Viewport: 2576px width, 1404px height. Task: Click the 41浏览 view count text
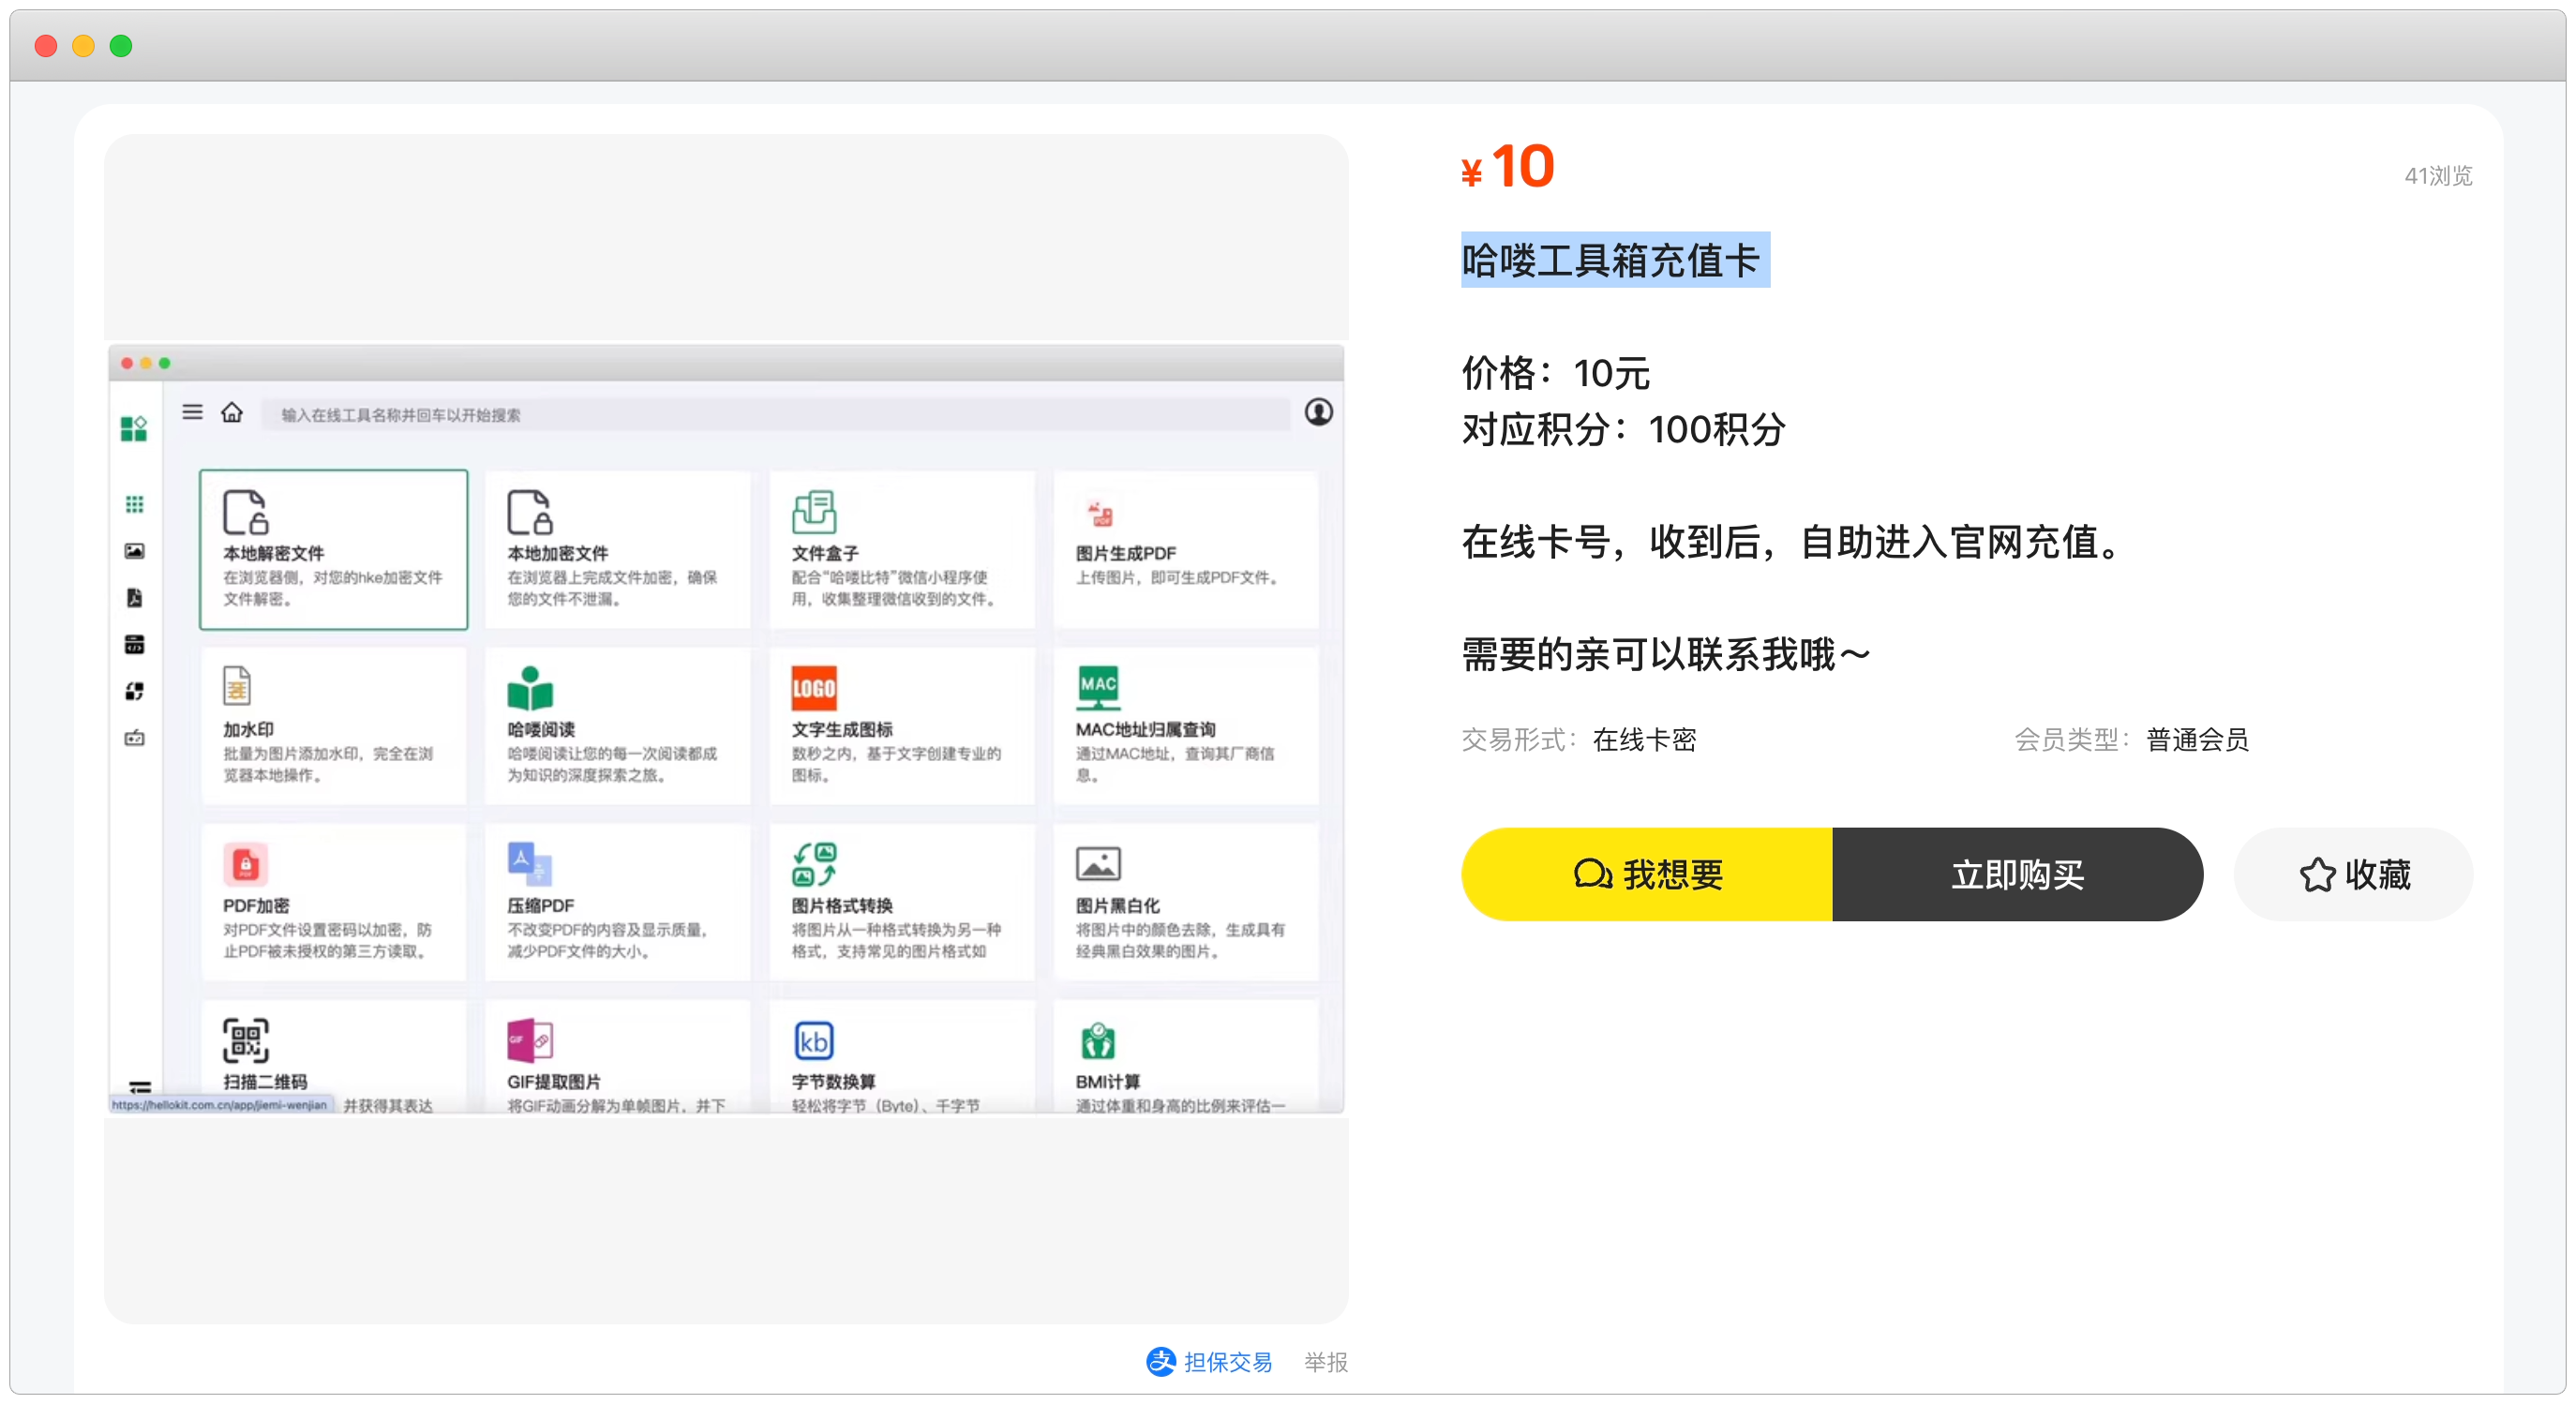pos(2438,176)
